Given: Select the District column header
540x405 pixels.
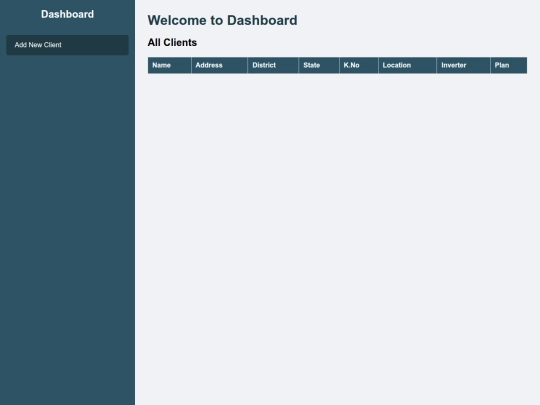Looking at the screenshot, I should [x=273, y=65].
